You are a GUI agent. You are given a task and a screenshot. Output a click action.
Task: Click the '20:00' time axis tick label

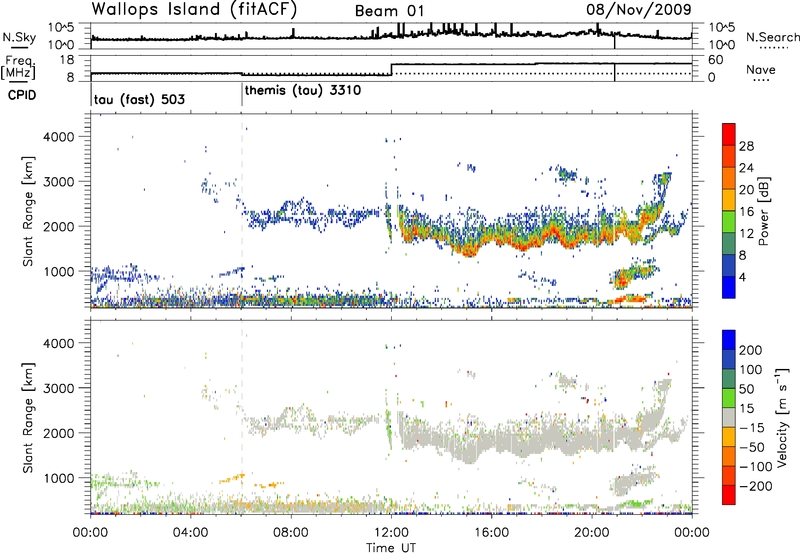592,532
